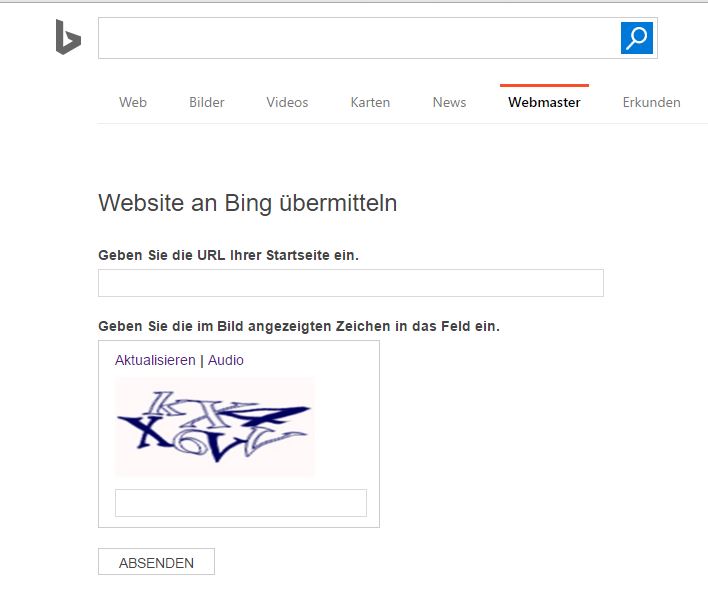This screenshot has width=708, height=589.
Task: Click label 'Geben Sie die URL Ihrer Startseite ein.'
Action: point(228,255)
